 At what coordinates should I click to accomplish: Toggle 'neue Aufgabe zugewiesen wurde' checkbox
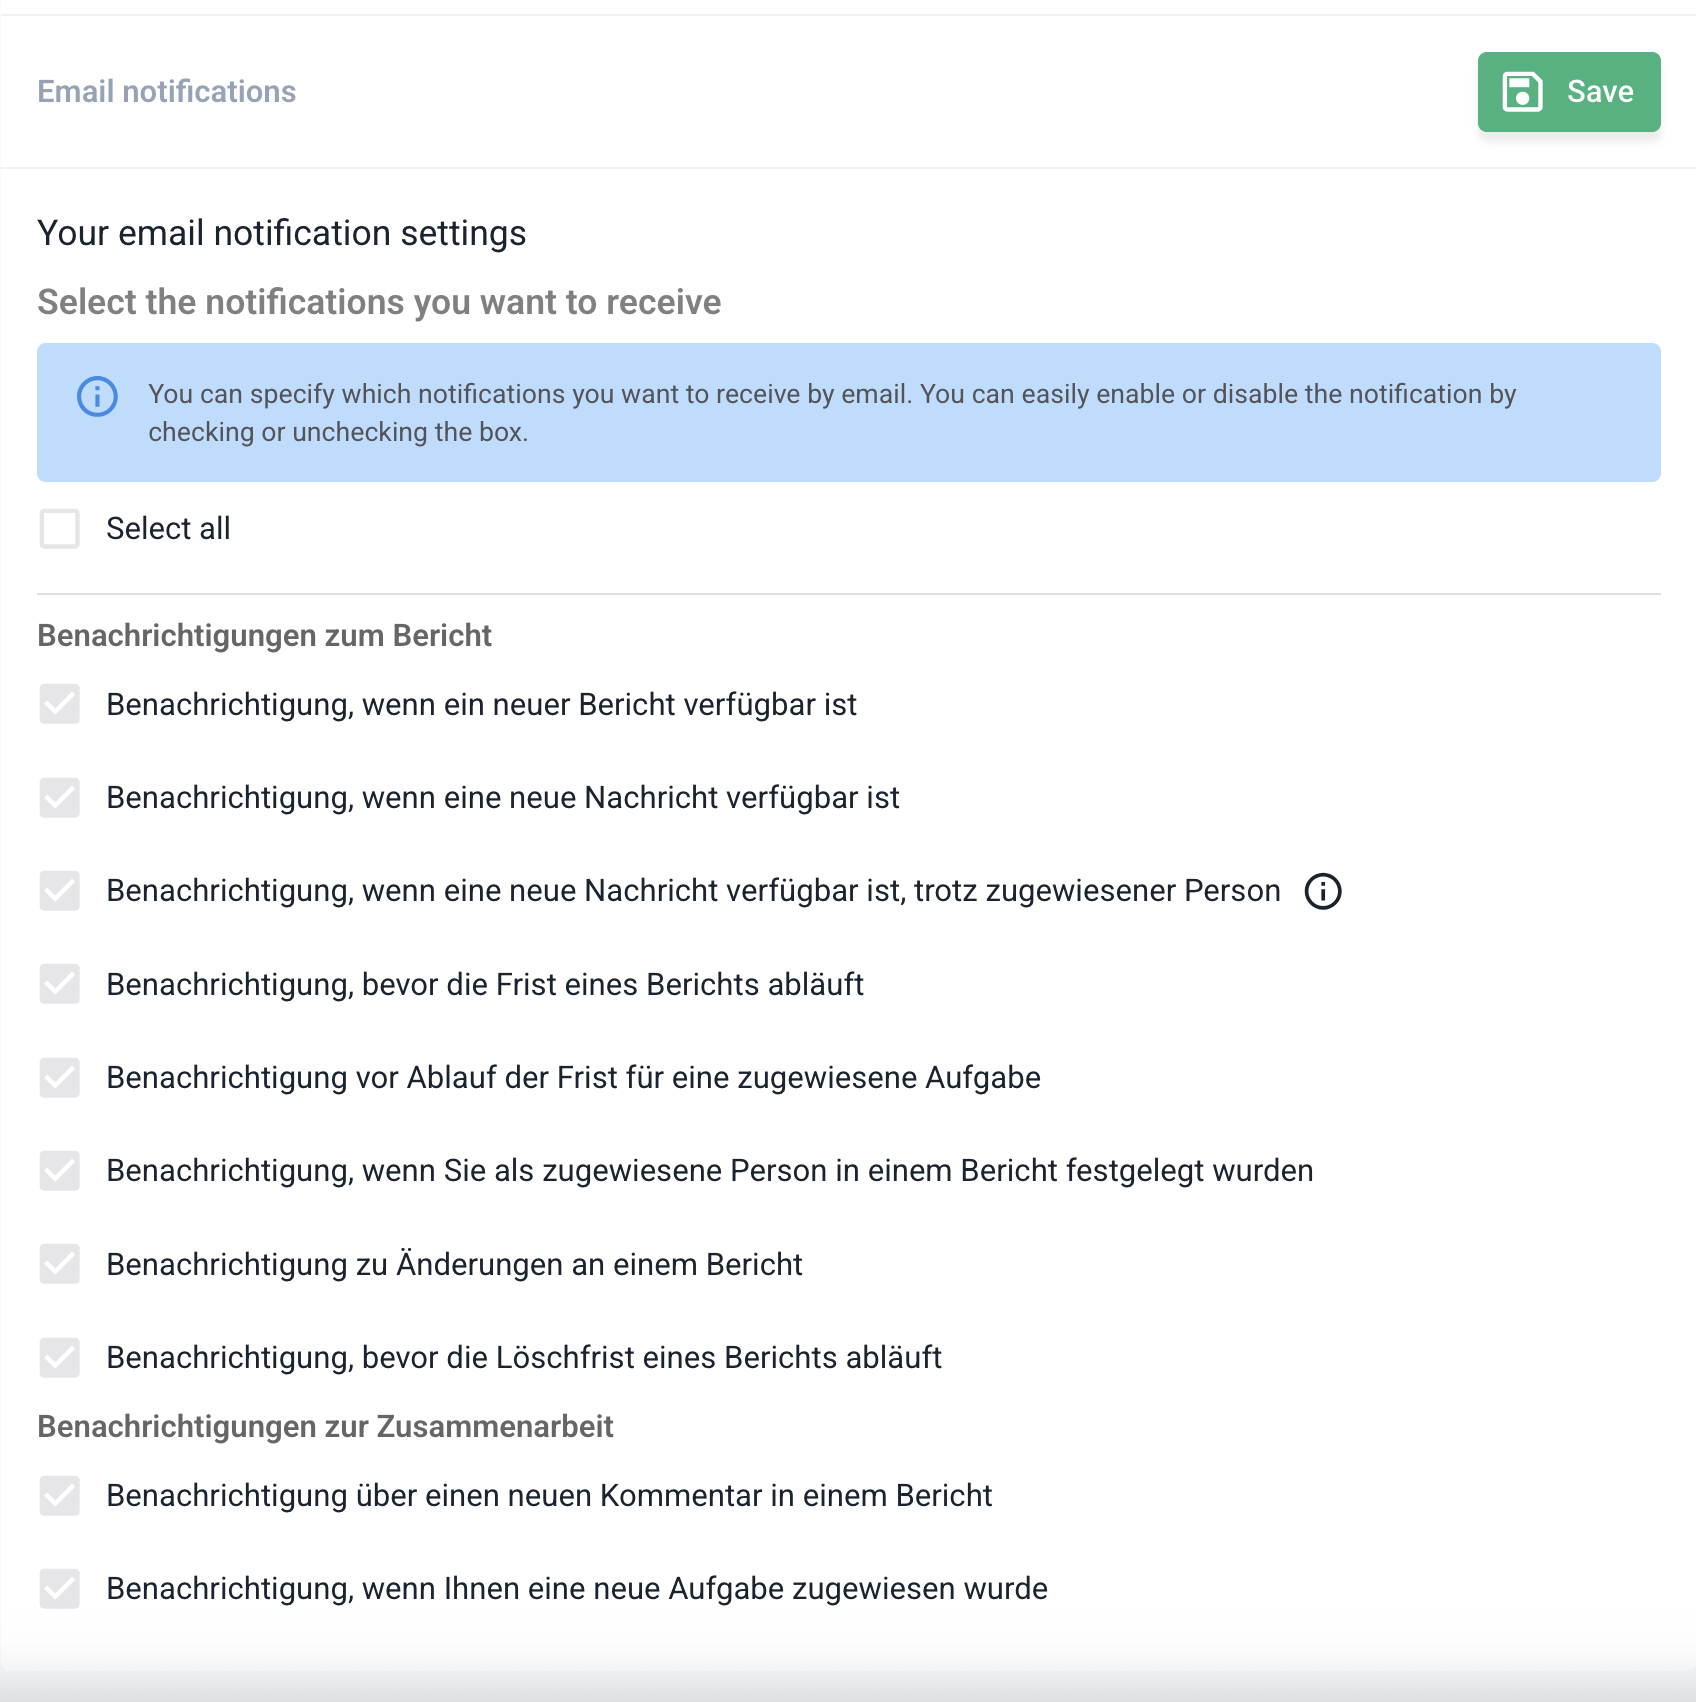pos(60,1589)
